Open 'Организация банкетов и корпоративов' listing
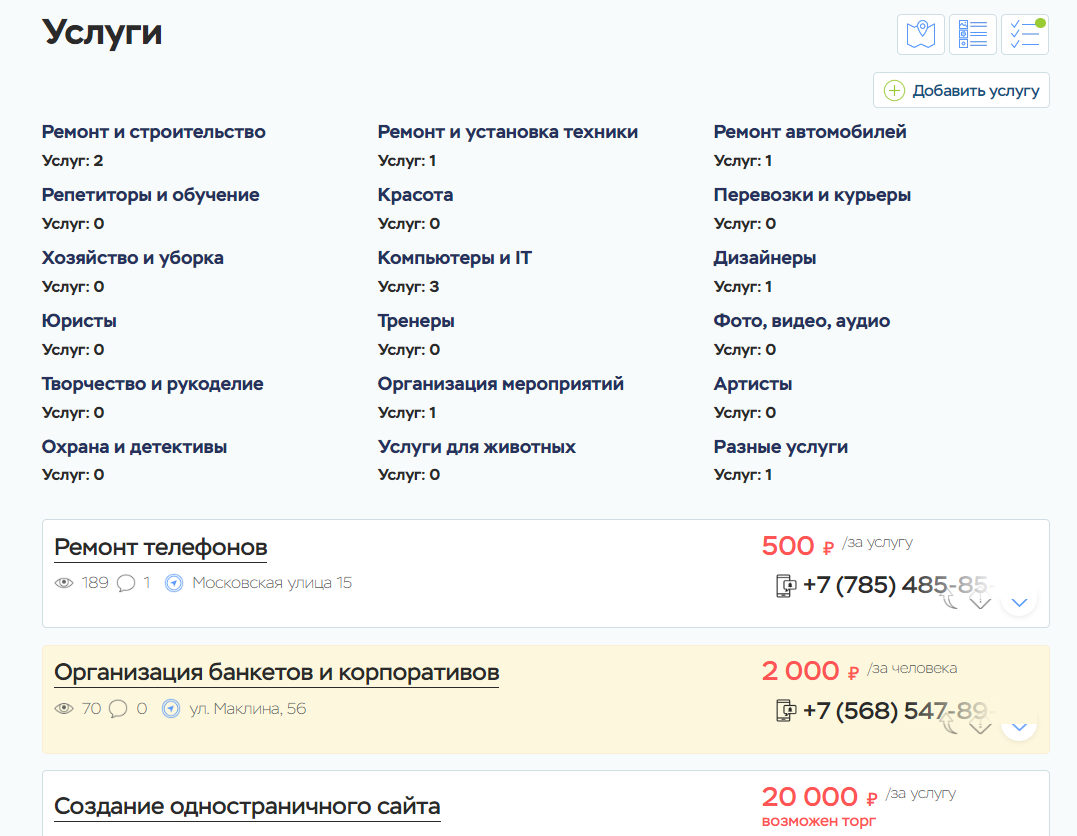This screenshot has height=836, width=1077. click(x=276, y=672)
